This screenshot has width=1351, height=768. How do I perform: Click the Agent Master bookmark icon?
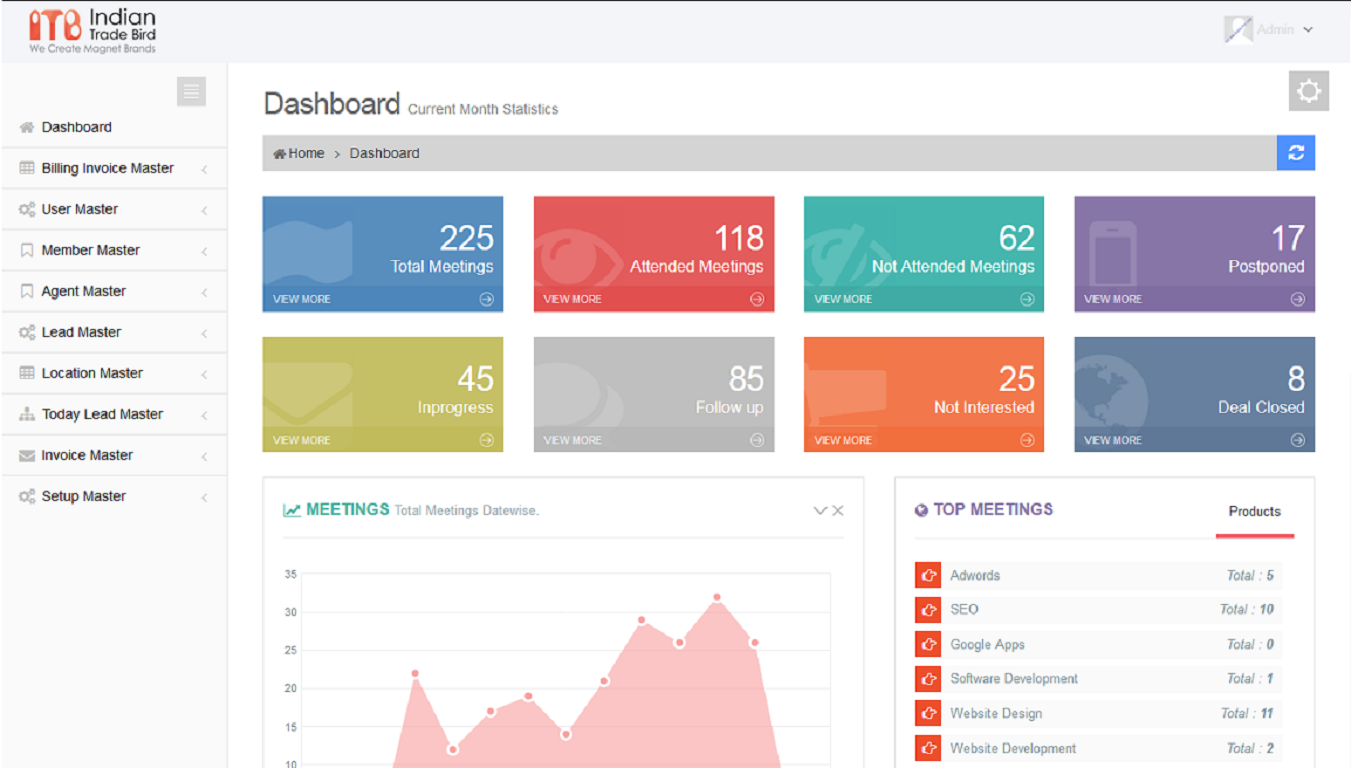pos(27,291)
